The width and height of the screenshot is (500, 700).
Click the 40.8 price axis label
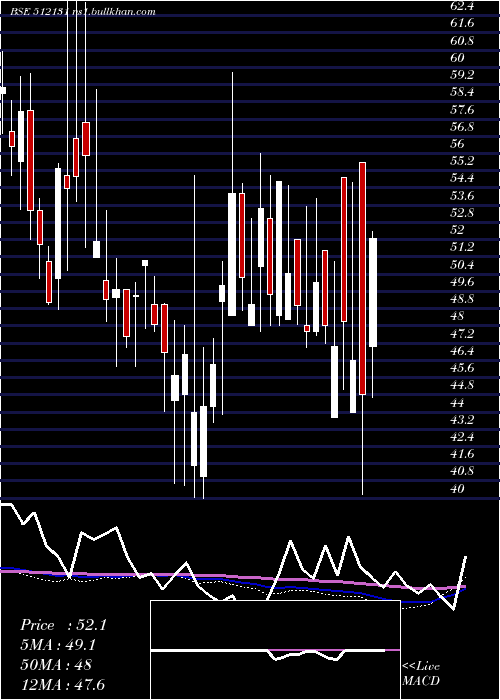(462, 471)
